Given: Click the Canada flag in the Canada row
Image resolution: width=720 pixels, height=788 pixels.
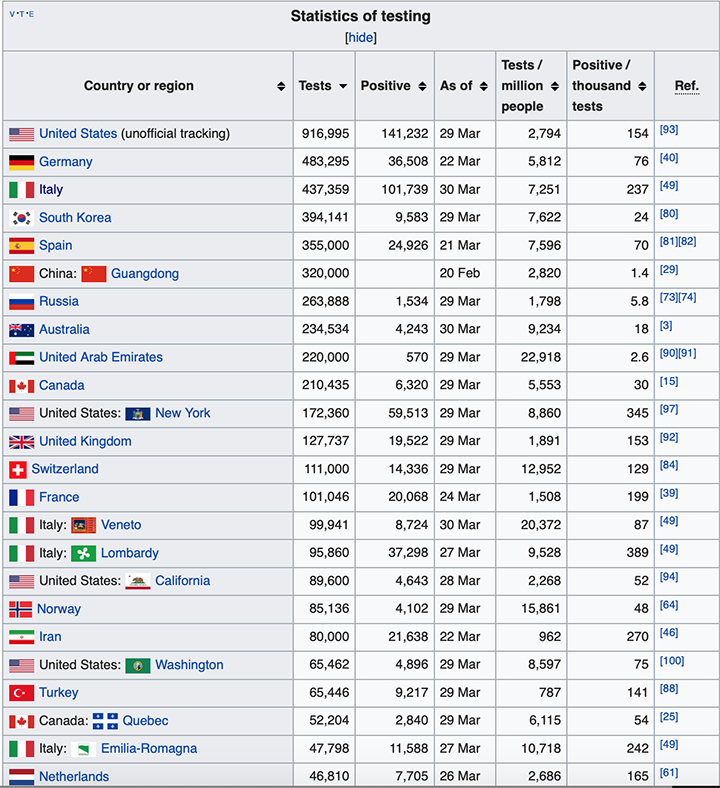Looking at the screenshot, I should coord(22,386).
